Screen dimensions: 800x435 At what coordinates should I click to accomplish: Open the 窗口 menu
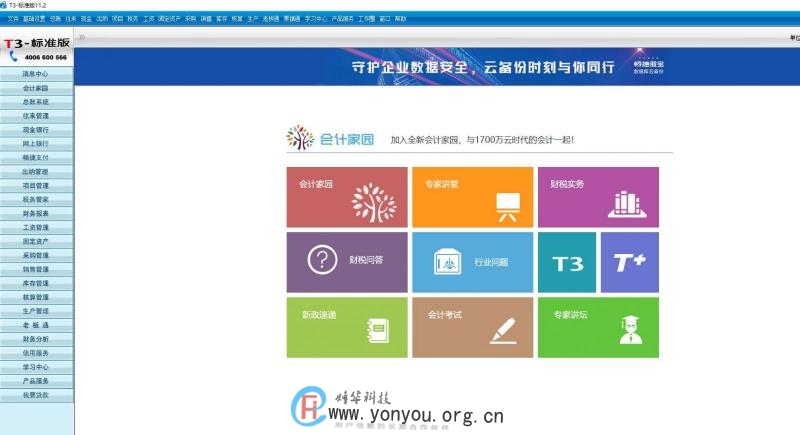[x=385, y=19]
